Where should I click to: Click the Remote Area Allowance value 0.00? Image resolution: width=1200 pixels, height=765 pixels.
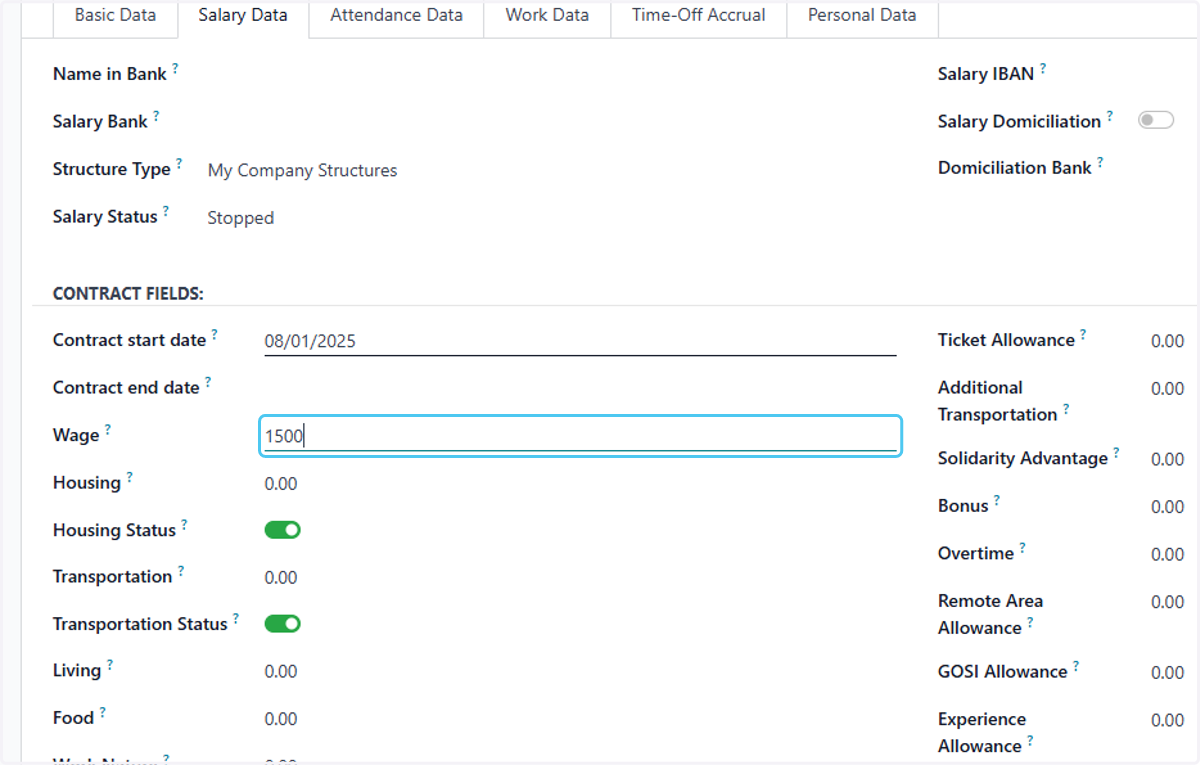(1167, 602)
